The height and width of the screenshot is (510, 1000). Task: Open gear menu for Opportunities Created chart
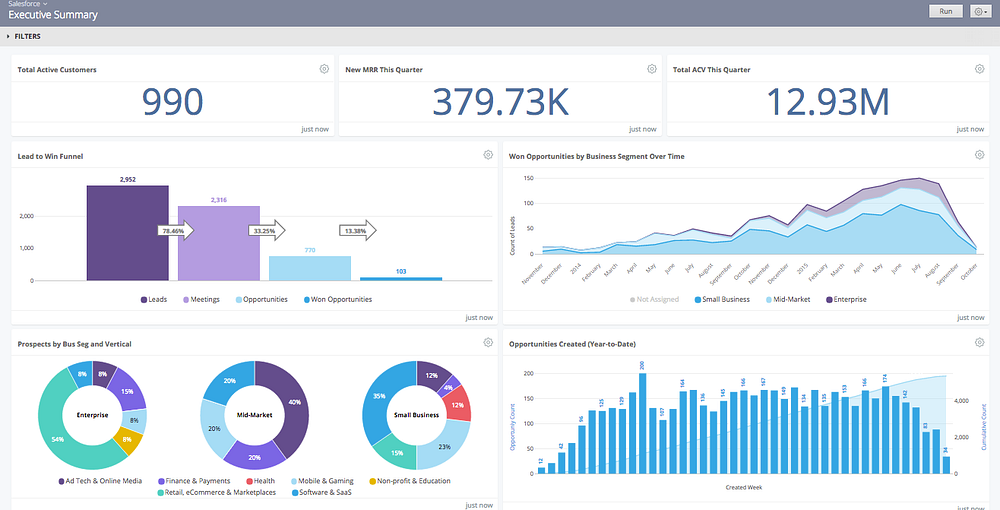pyautogui.click(x=980, y=343)
